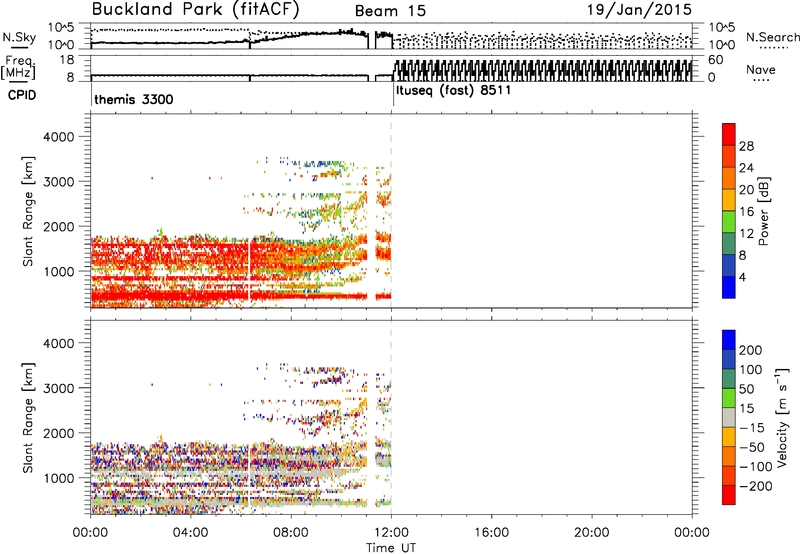Click the blue top of the Velocity colorbar
800x554 pixels.
pos(729,340)
